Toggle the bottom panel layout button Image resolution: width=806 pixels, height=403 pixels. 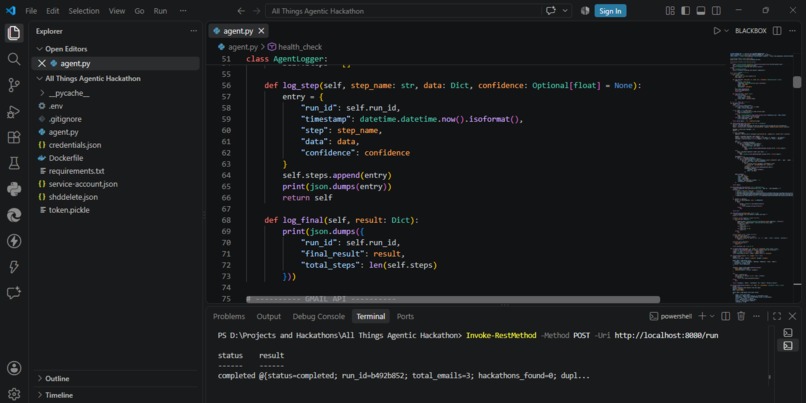701,11
